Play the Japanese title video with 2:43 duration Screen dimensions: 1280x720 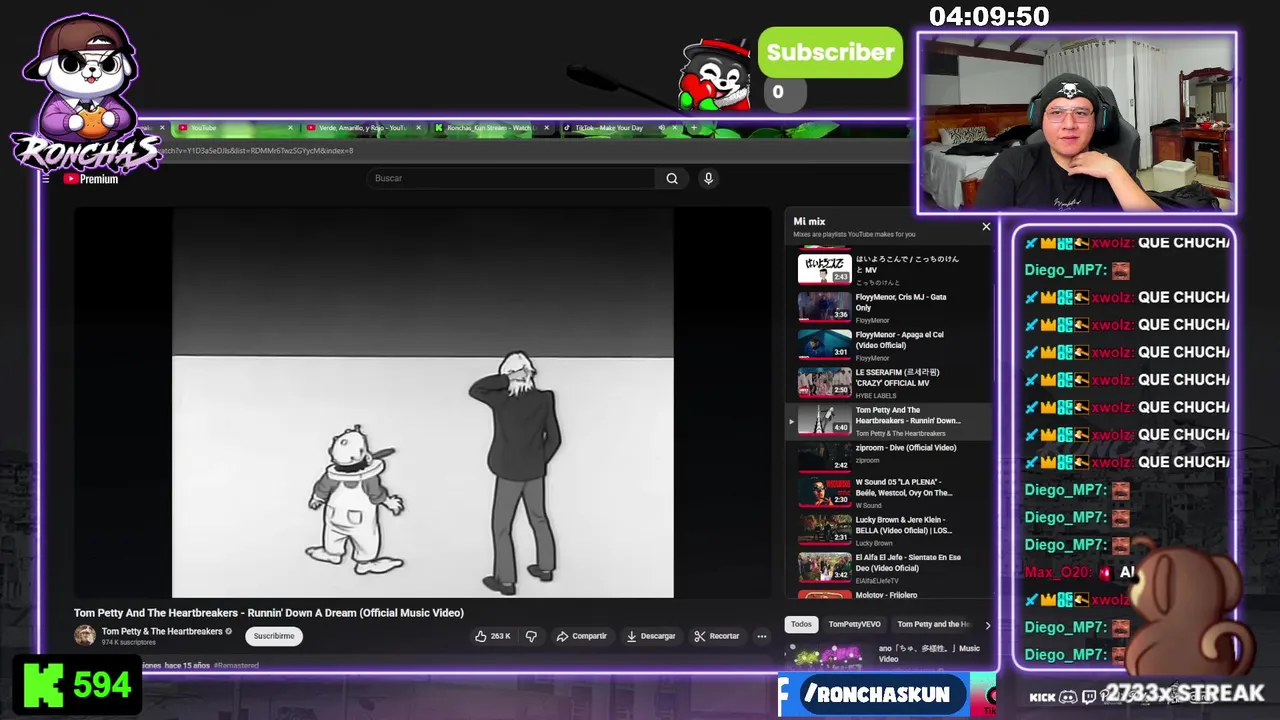[890, 269]
